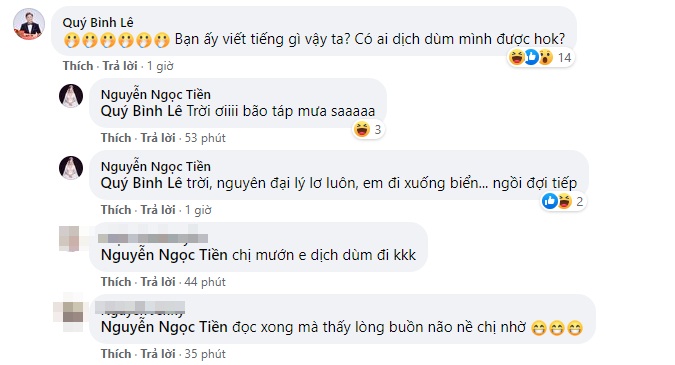Screen dimensions: 675x365
Task: Click Trả lời under the 35 phút comment
Action: [158, 353]
